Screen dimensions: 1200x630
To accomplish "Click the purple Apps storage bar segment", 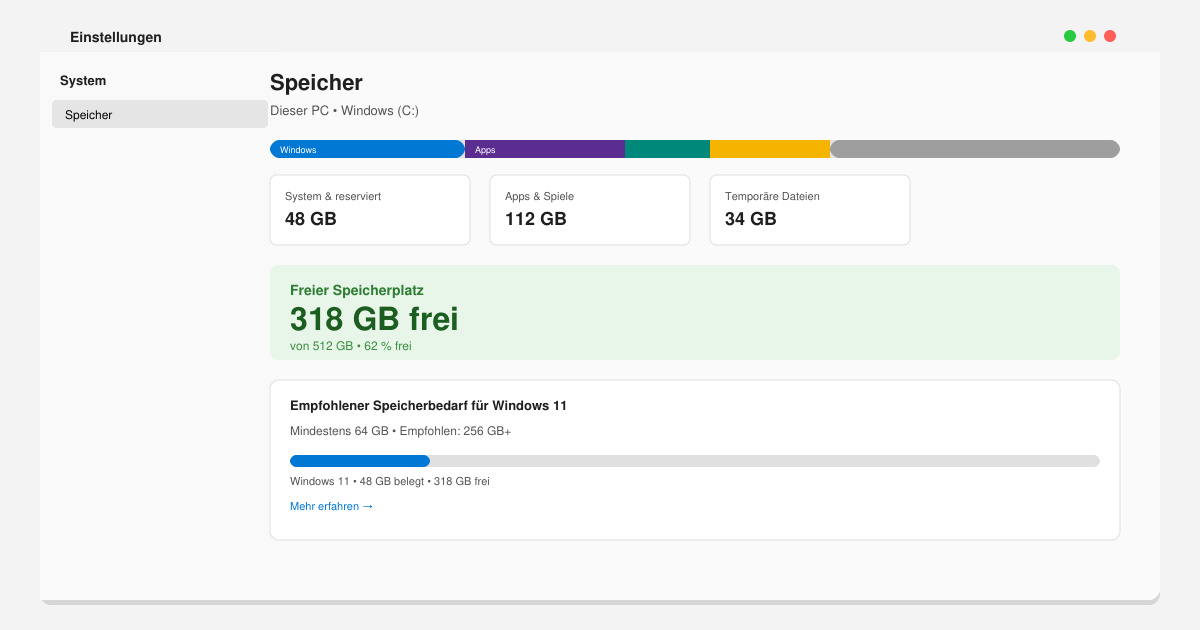I will click(545, 149).
